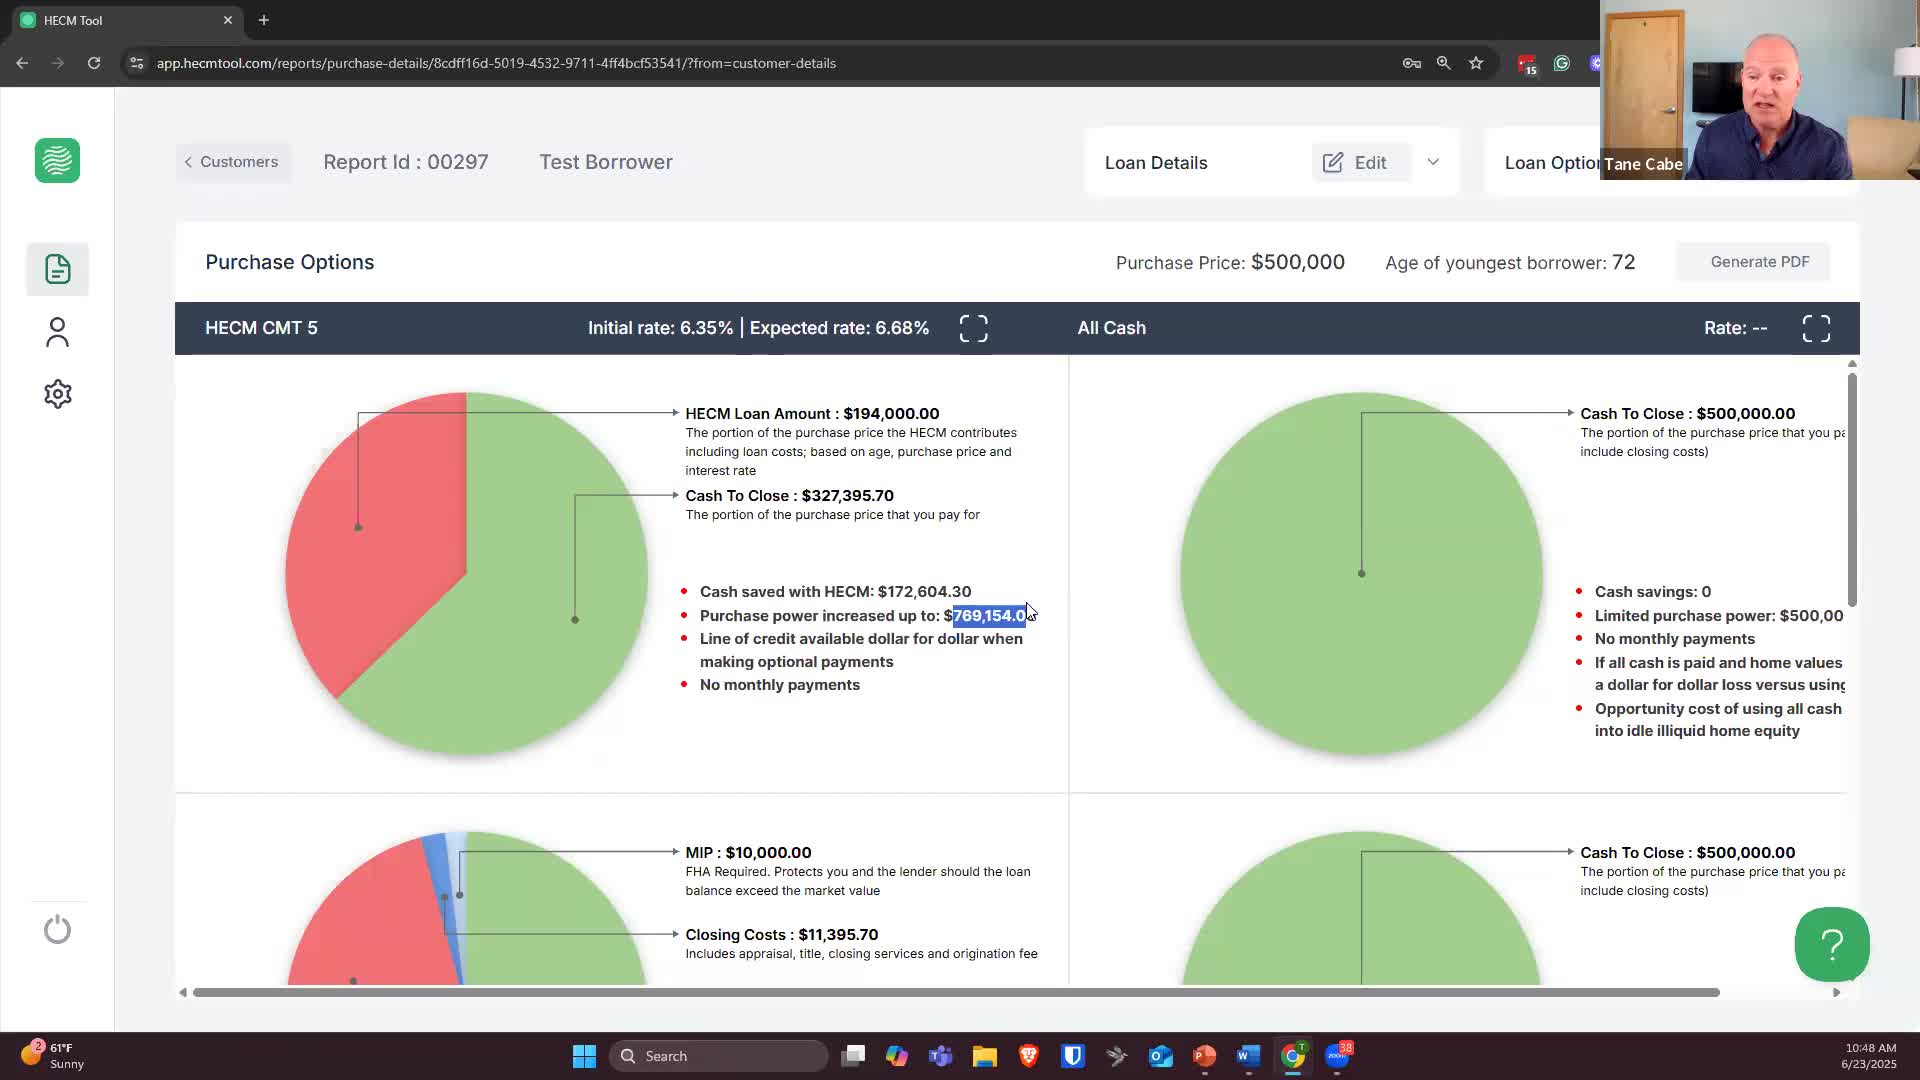Open Brave browser from taskbar
1920x1080 pixels.
click(x=1028, y=1056)
